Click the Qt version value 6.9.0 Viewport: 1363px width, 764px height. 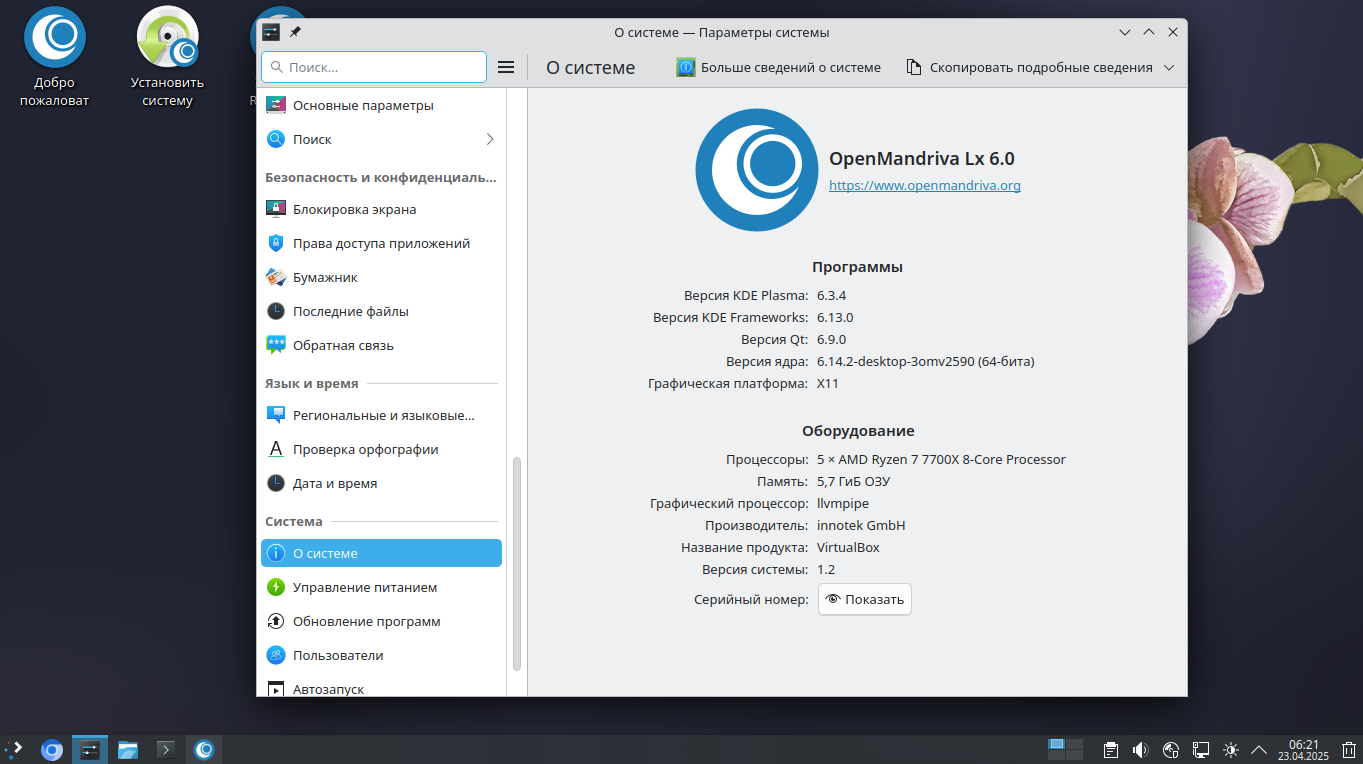click(832, 339)
